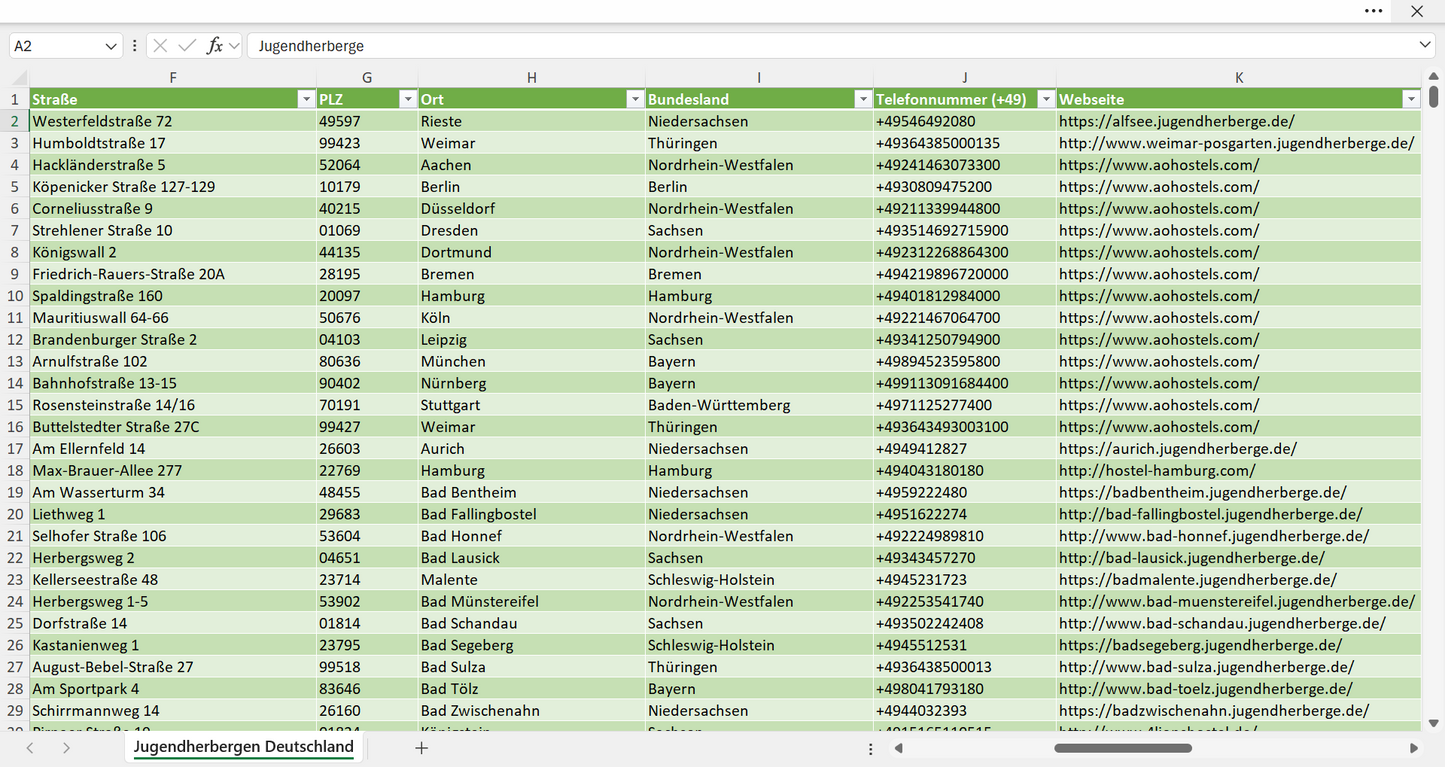1445x767 pixels.
Task: Click the sheet tab bar options dots
Action: coord(871,748)
